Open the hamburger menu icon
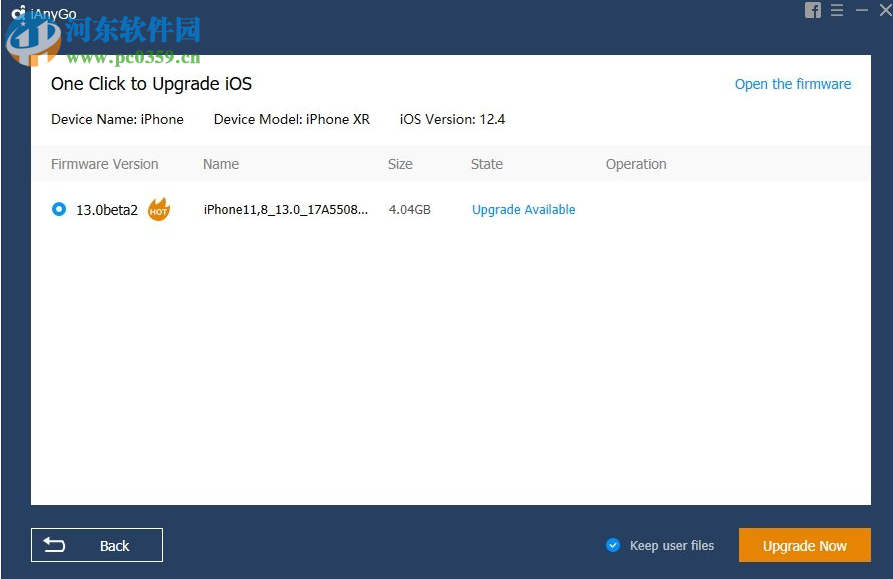This screenshot has width=893, height=579. tap(837, 10)
